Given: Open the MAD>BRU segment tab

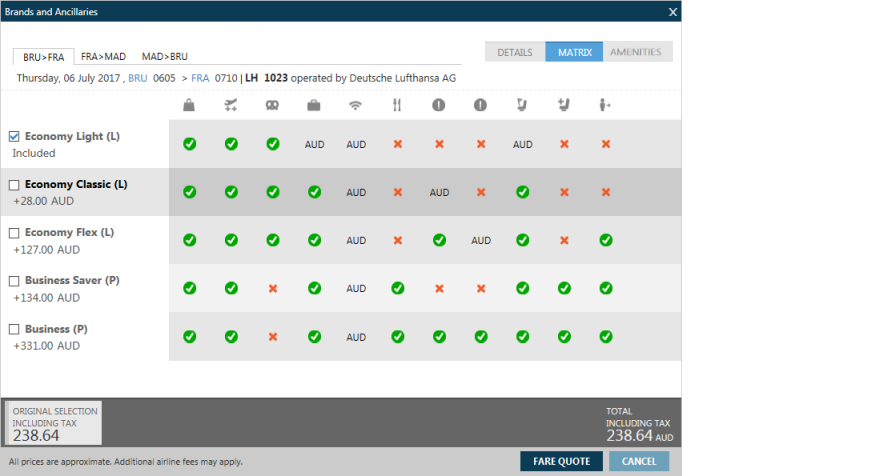Looking at the screenshot, I should pyautogui.click(x=164, y=57).
